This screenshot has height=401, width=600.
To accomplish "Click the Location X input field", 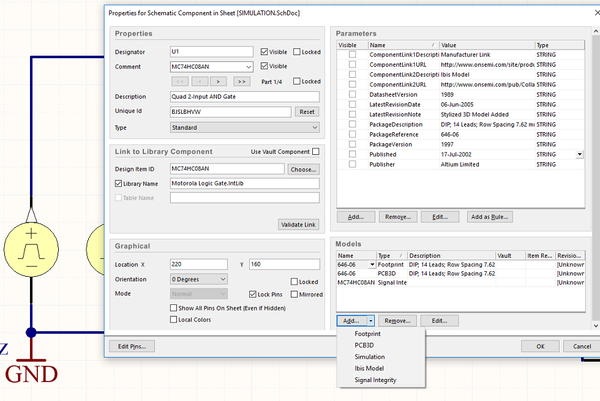I will click(x=199, y=264).
